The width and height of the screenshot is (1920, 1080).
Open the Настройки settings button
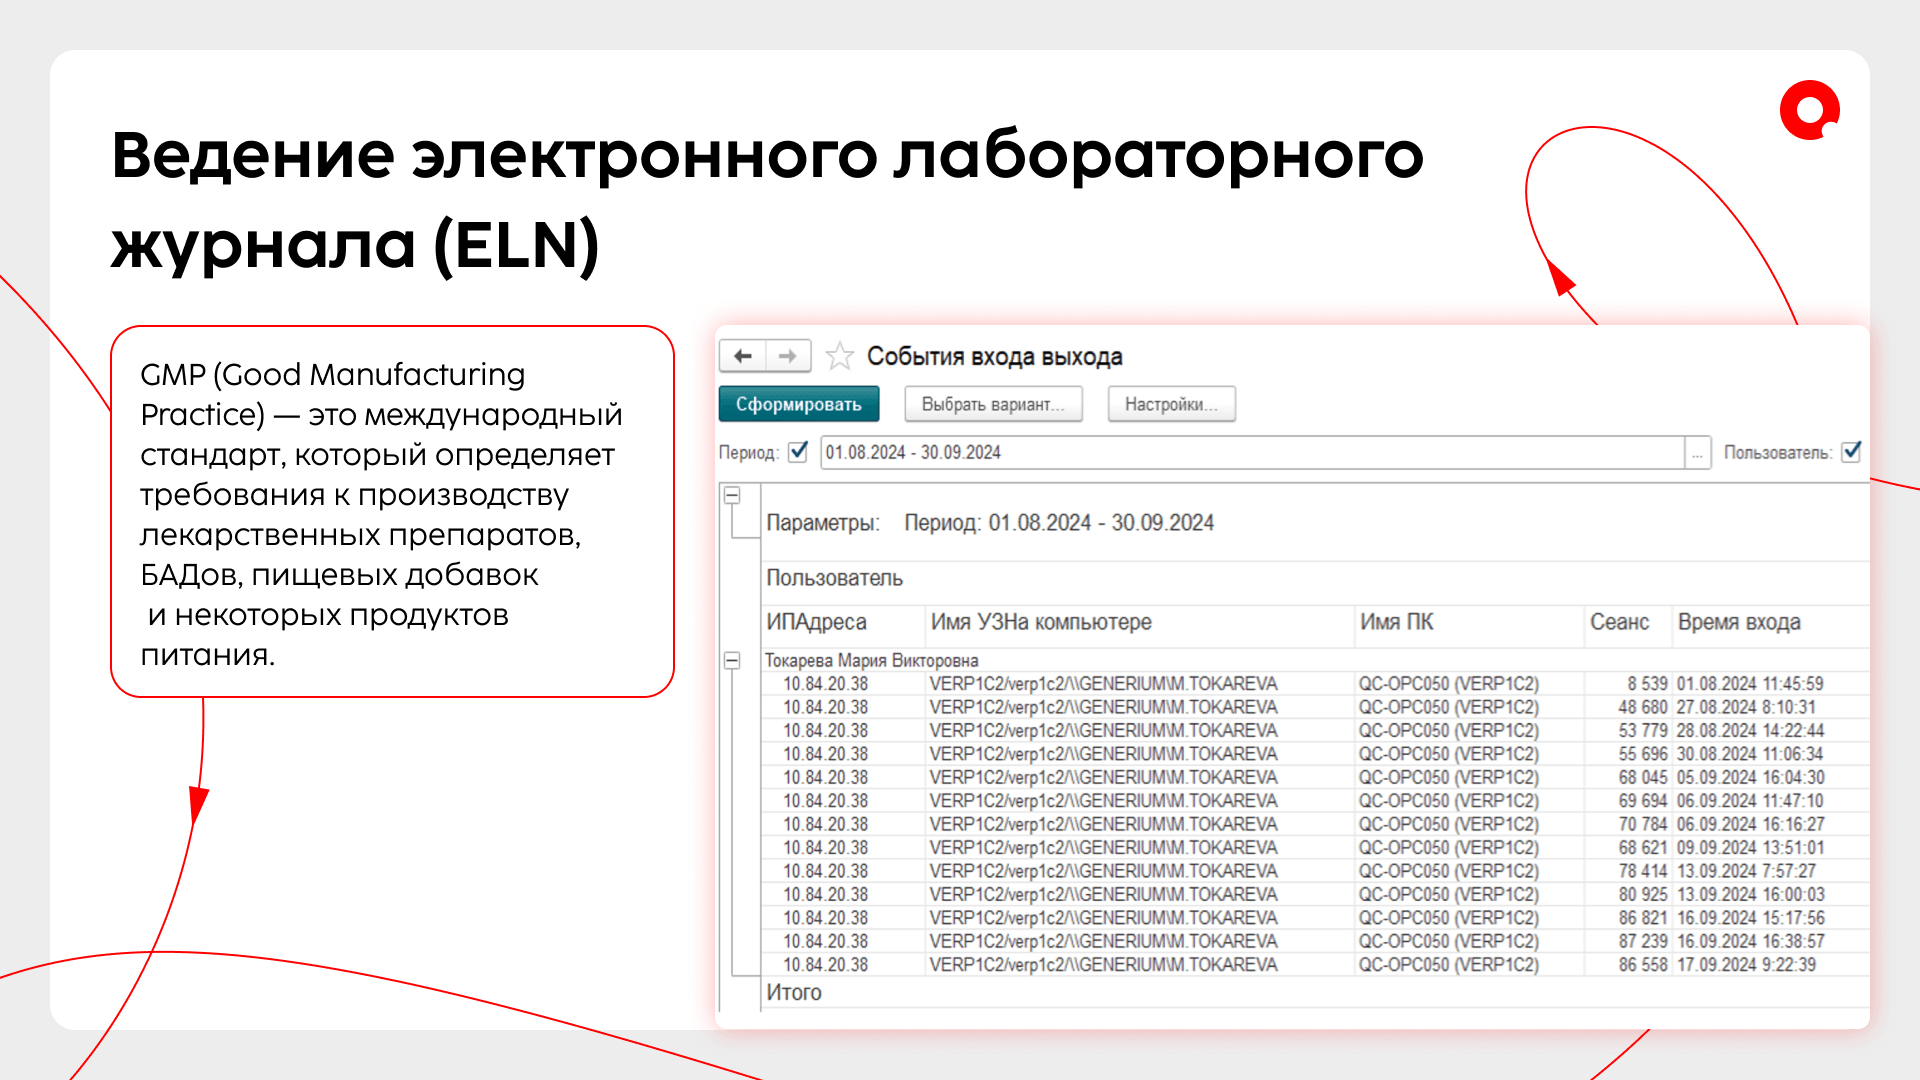click(x=1171, y=404)
